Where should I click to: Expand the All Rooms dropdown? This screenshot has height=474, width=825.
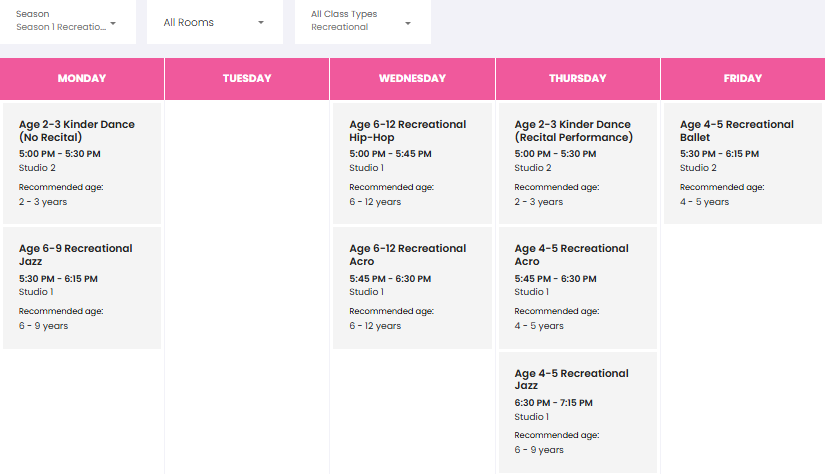[215, 22]
